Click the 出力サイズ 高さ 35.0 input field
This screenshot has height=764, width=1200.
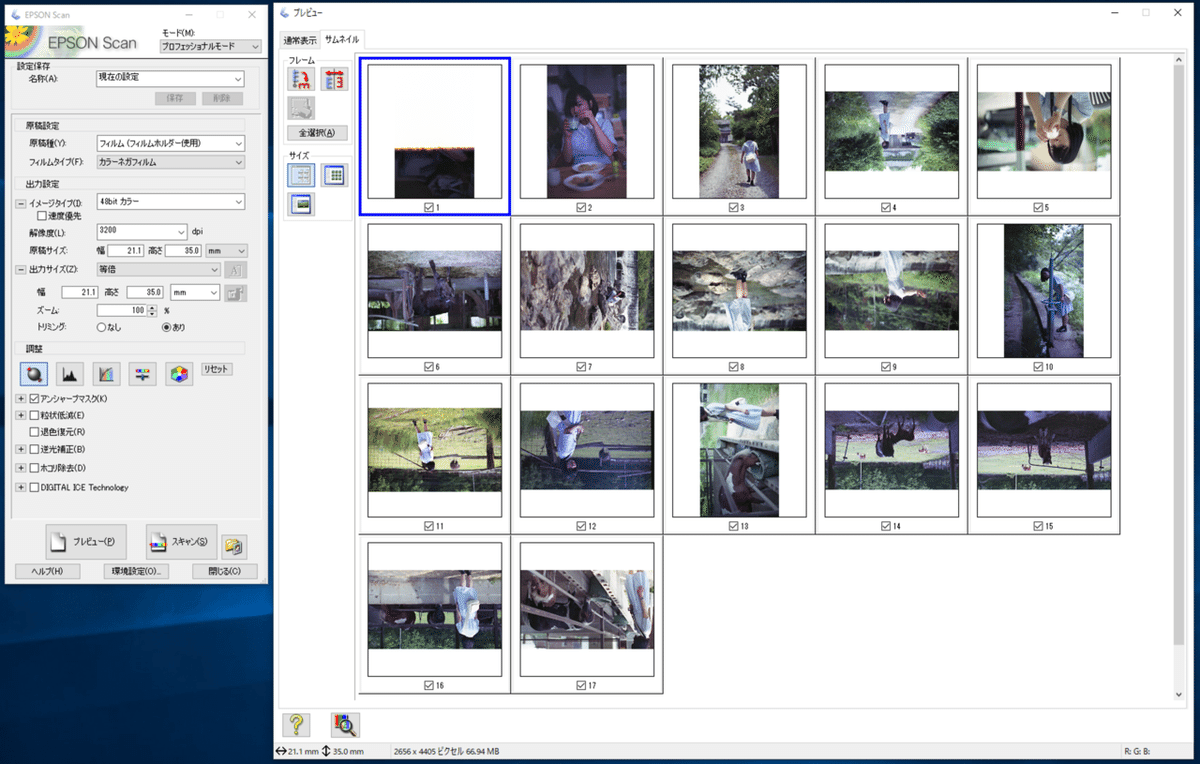click(145, 292)
